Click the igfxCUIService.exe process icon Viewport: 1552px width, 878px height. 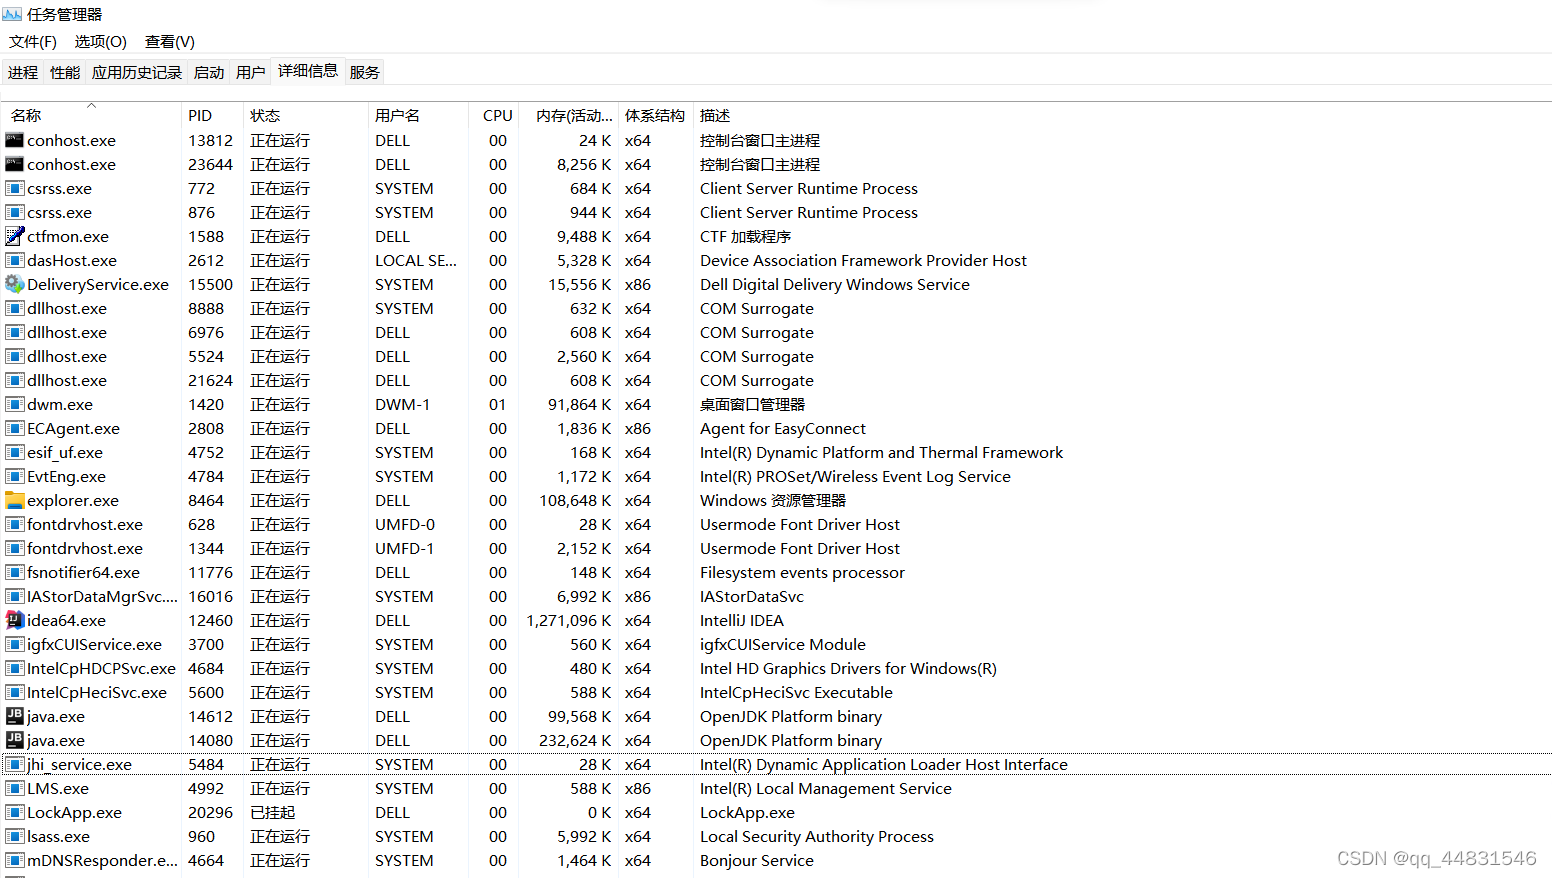pos(14,644)
